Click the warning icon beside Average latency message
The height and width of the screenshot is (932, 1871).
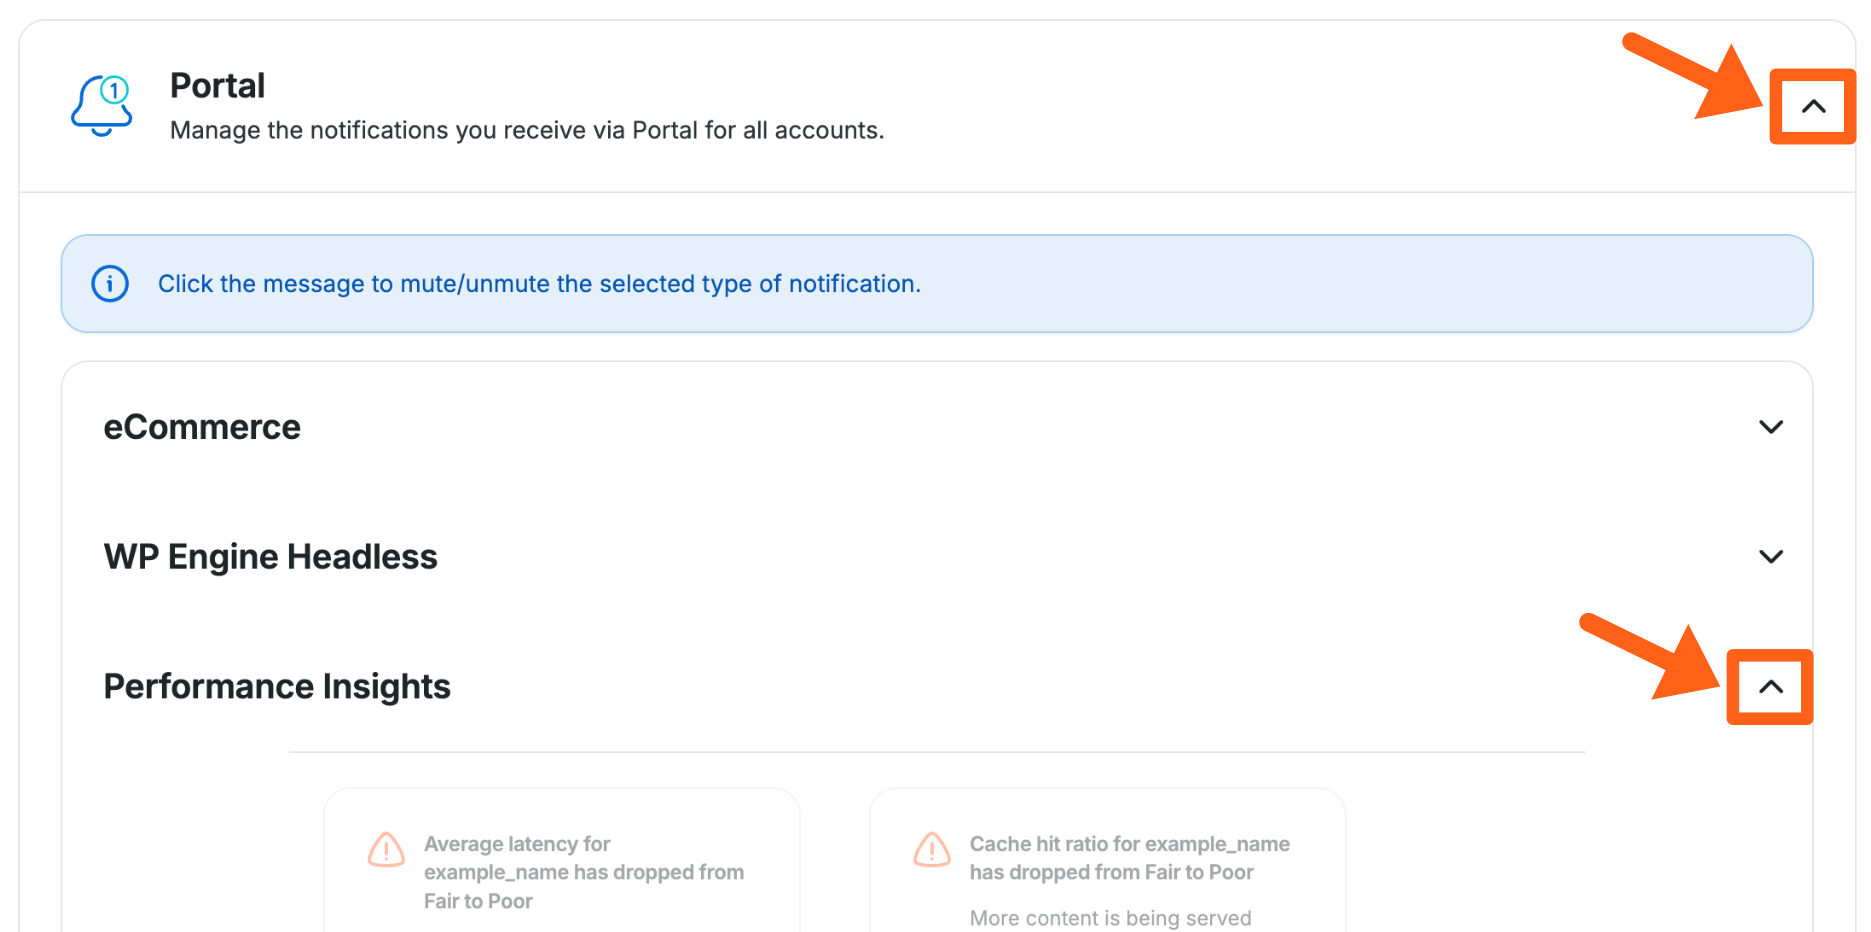pyautogui.click(x=386, y=850)
